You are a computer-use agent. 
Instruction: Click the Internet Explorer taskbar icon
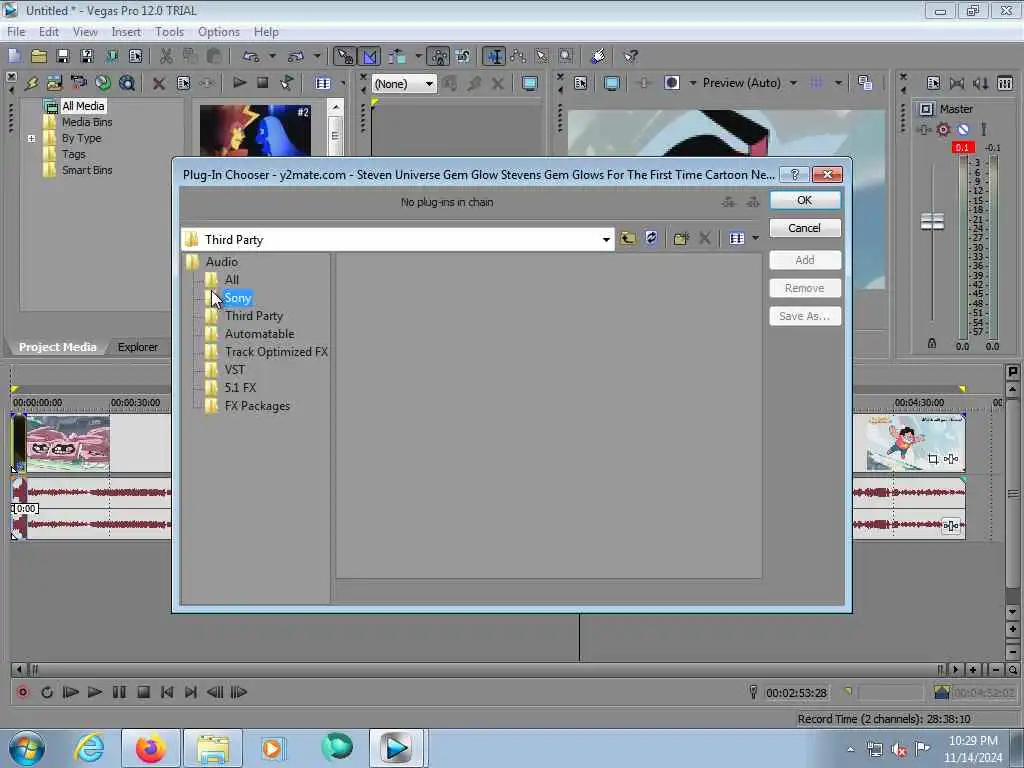coord(89,748)
